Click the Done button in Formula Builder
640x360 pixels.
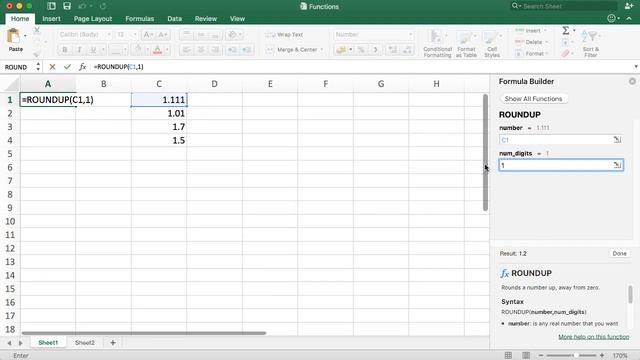[x=619, y=253]
